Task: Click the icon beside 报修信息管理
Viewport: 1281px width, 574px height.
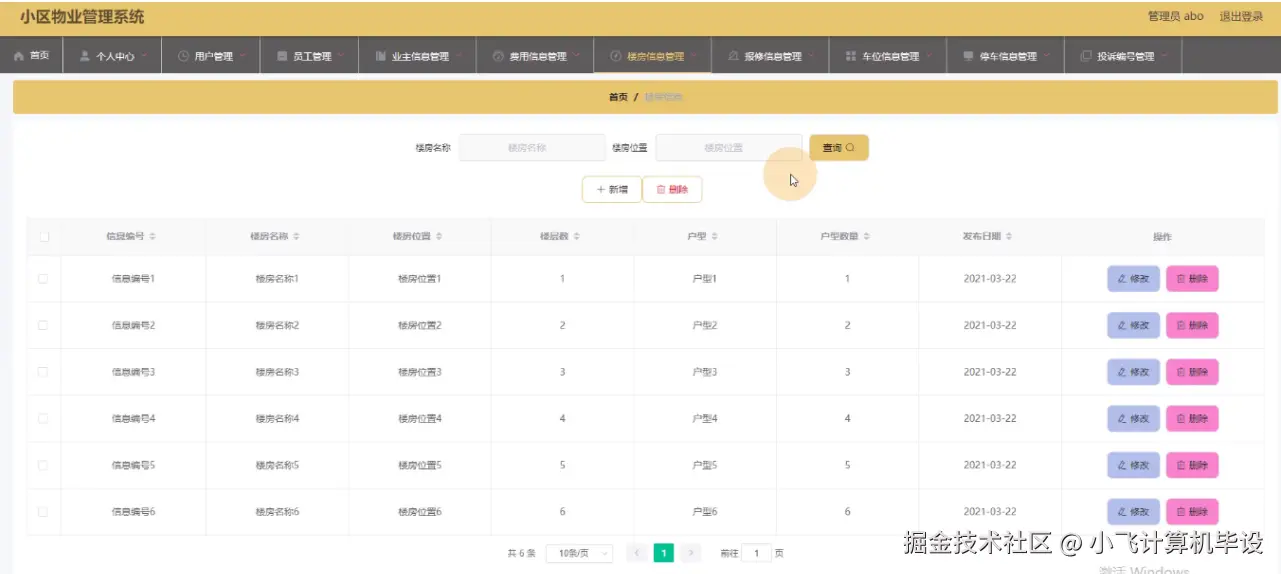Action: (734, 56)
